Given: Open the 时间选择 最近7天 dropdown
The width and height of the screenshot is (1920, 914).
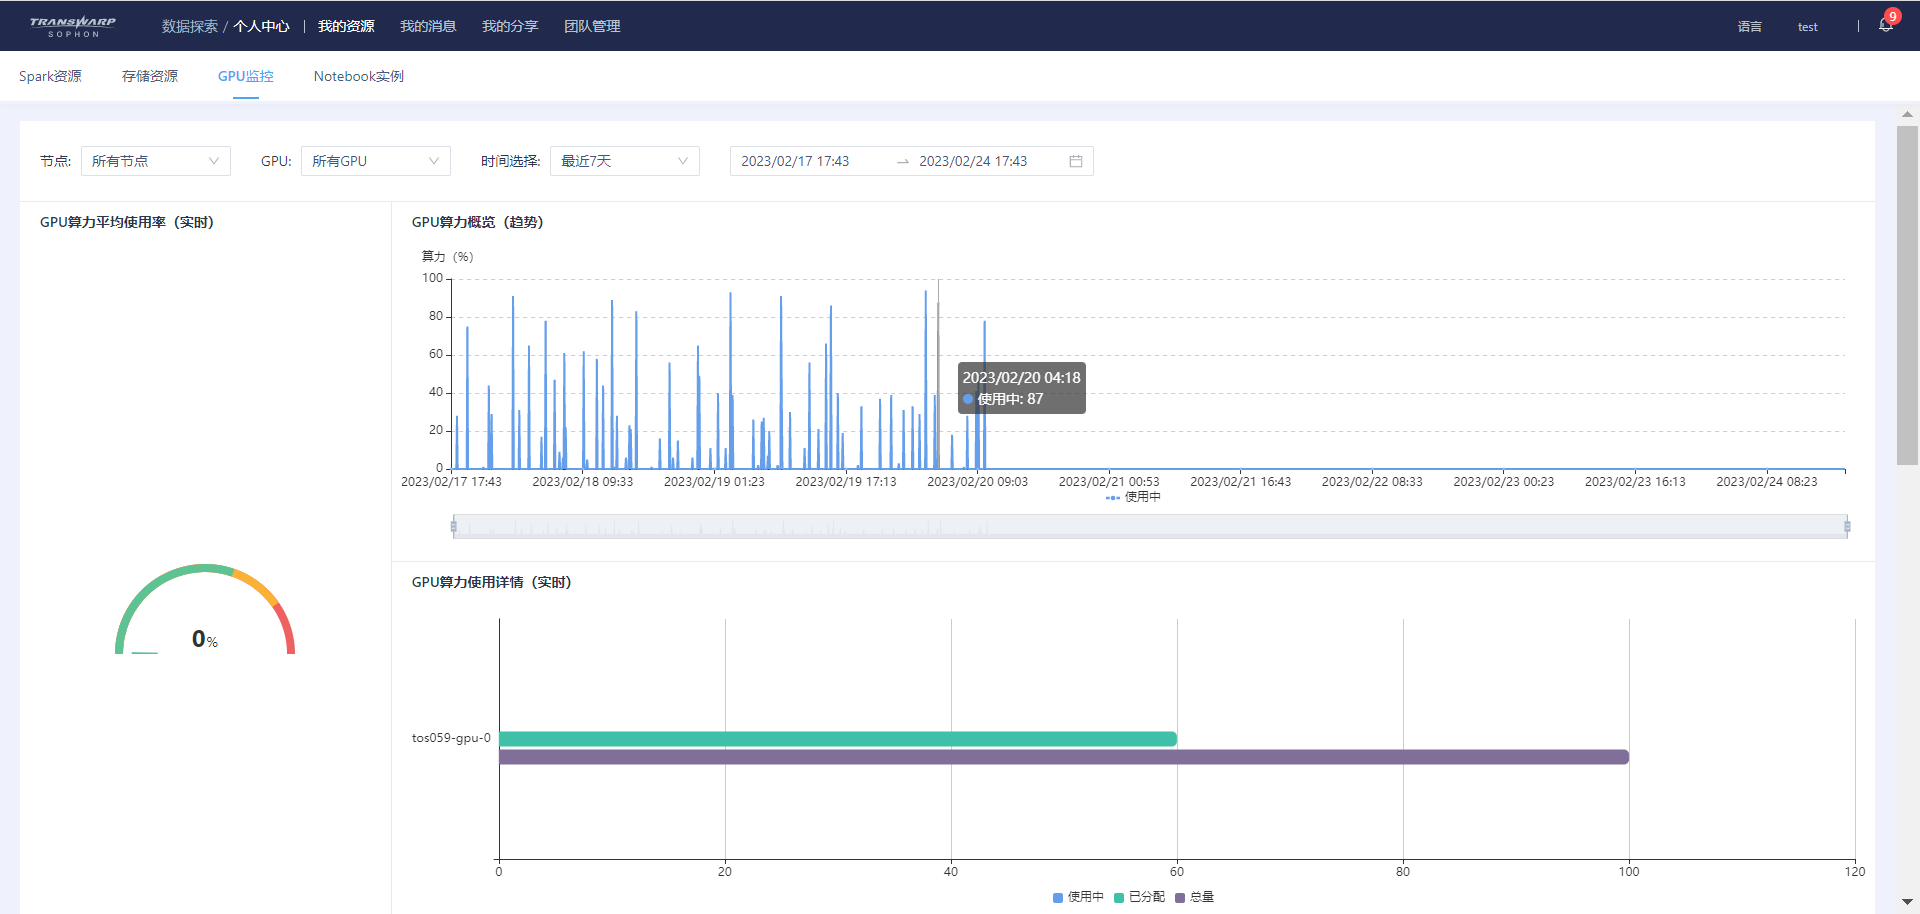Looking at the screenshot, I should coord(625,161).
